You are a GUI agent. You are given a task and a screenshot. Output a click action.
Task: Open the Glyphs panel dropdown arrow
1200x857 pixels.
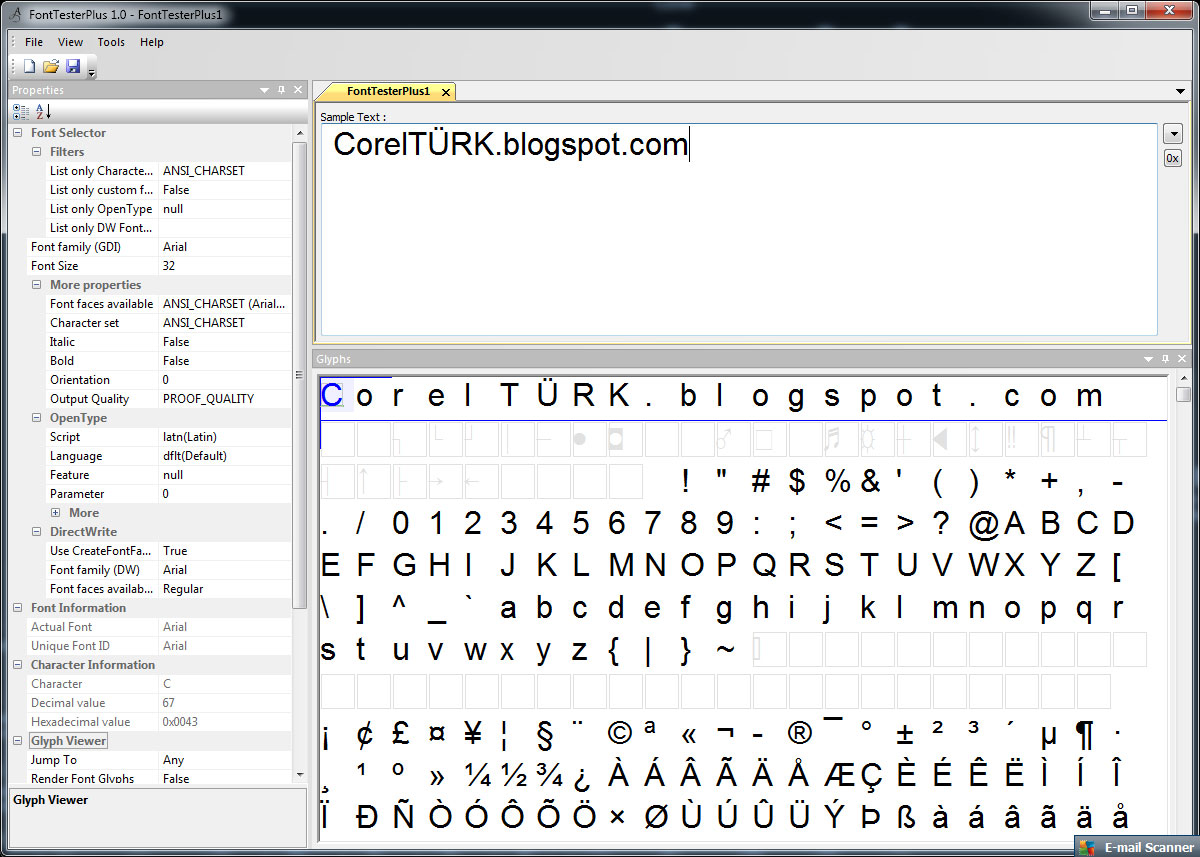(x=1149, y=359)
